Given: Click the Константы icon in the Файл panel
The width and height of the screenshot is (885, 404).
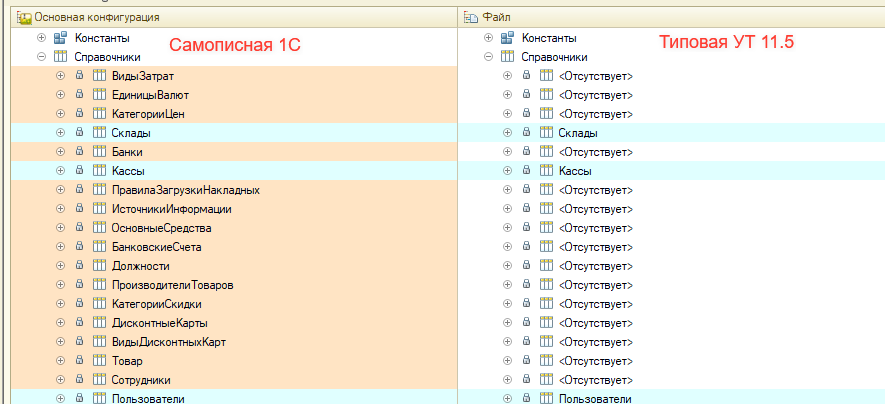Looking at the screenshot, I should coord(507,38).
